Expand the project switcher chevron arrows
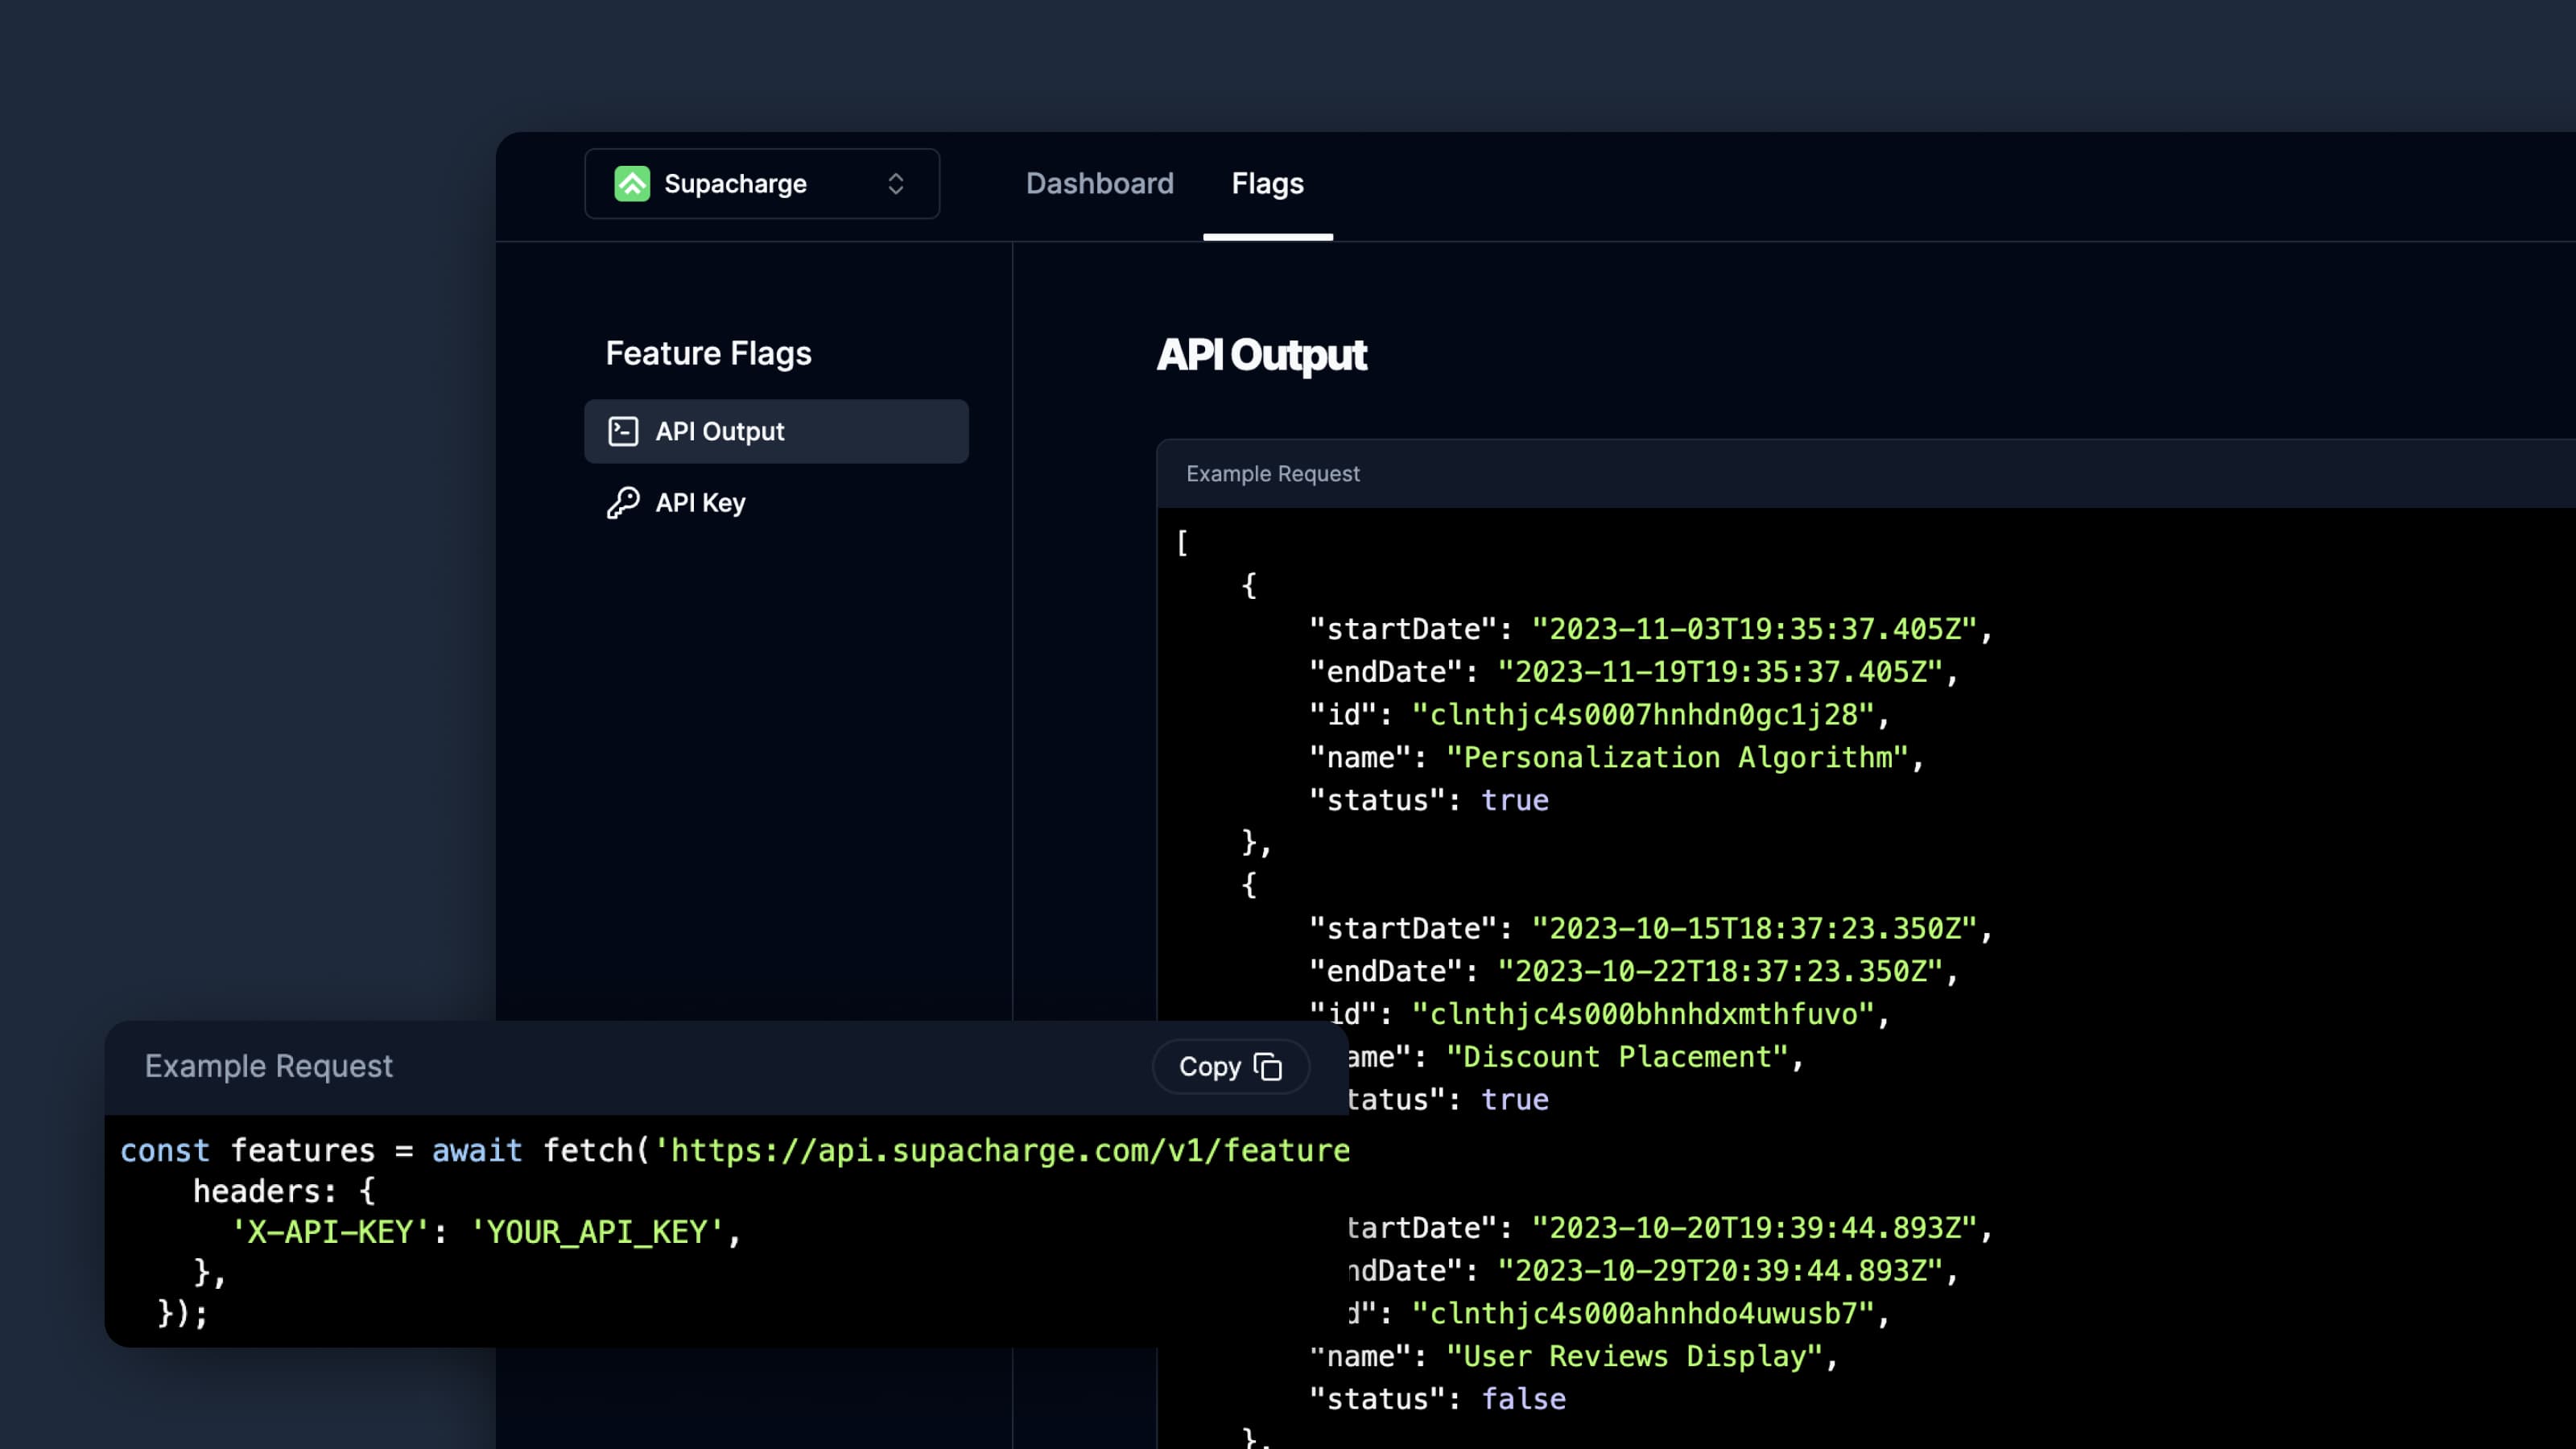The width and height of the screenshot is (2576, 1449). [x=895, y=184]
